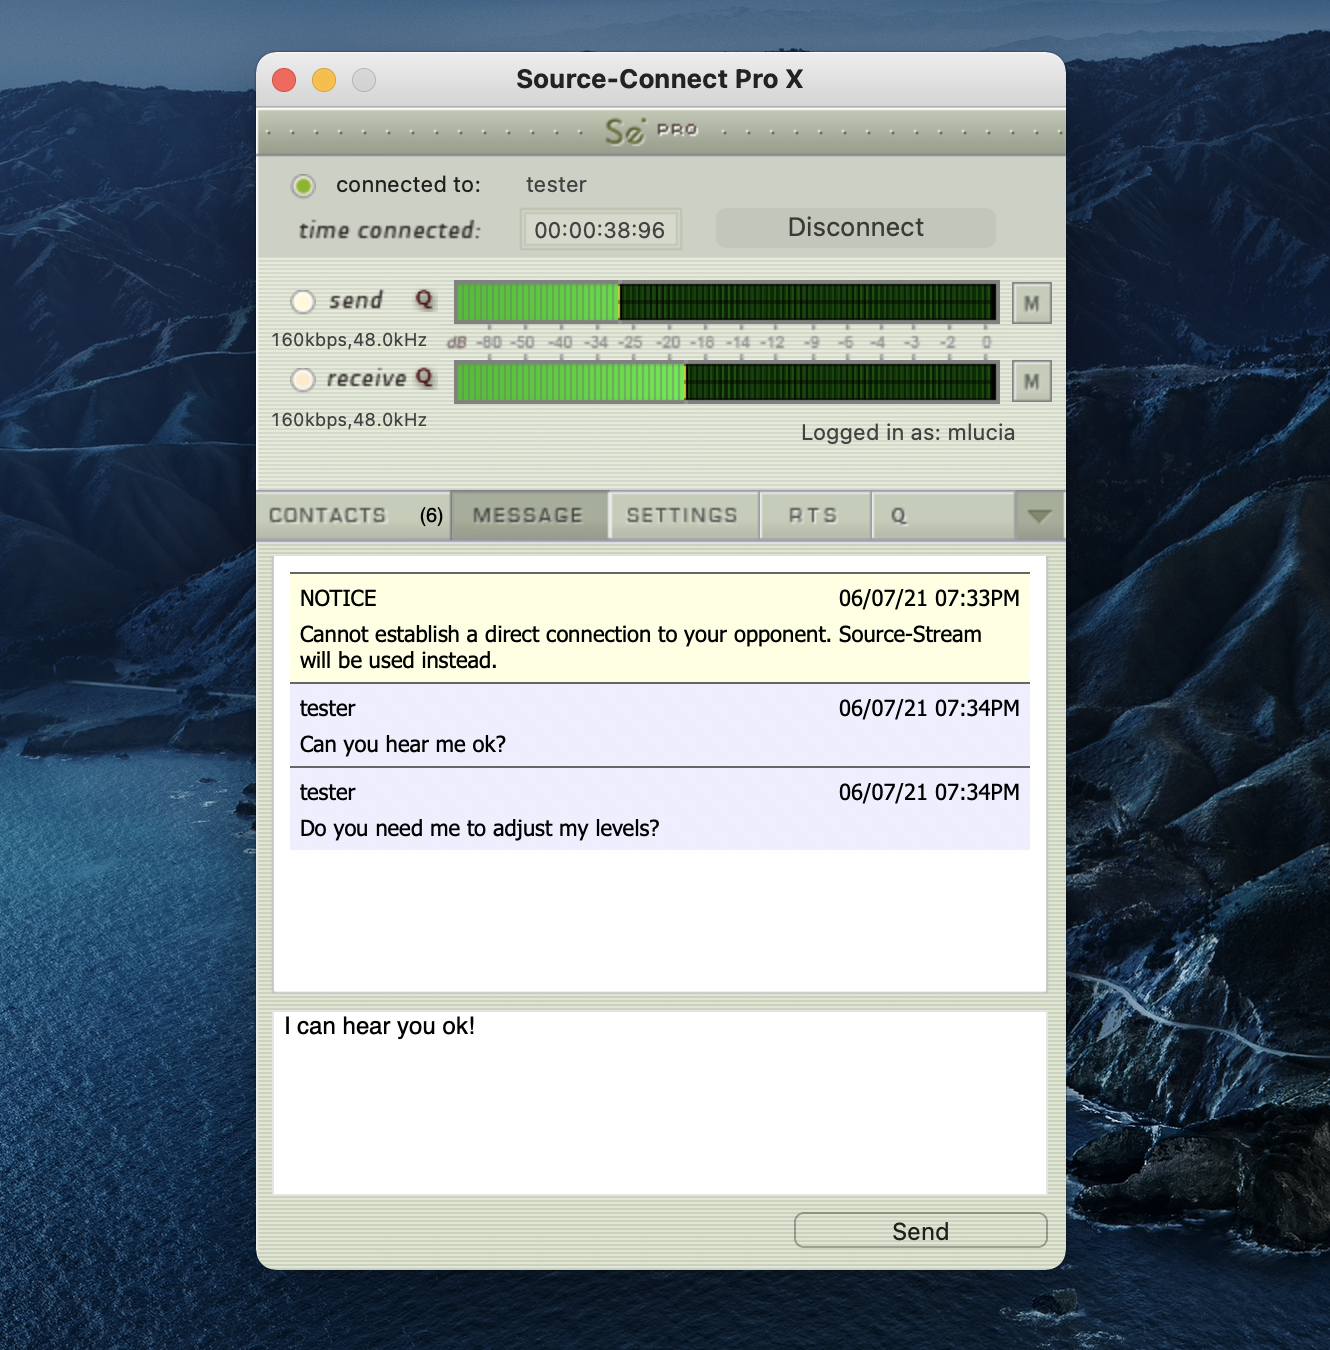Click the Source-Connect Pro logo
Image resolution: width=1330 pixels, height=1350 pixels.
[x=650, y=131]
